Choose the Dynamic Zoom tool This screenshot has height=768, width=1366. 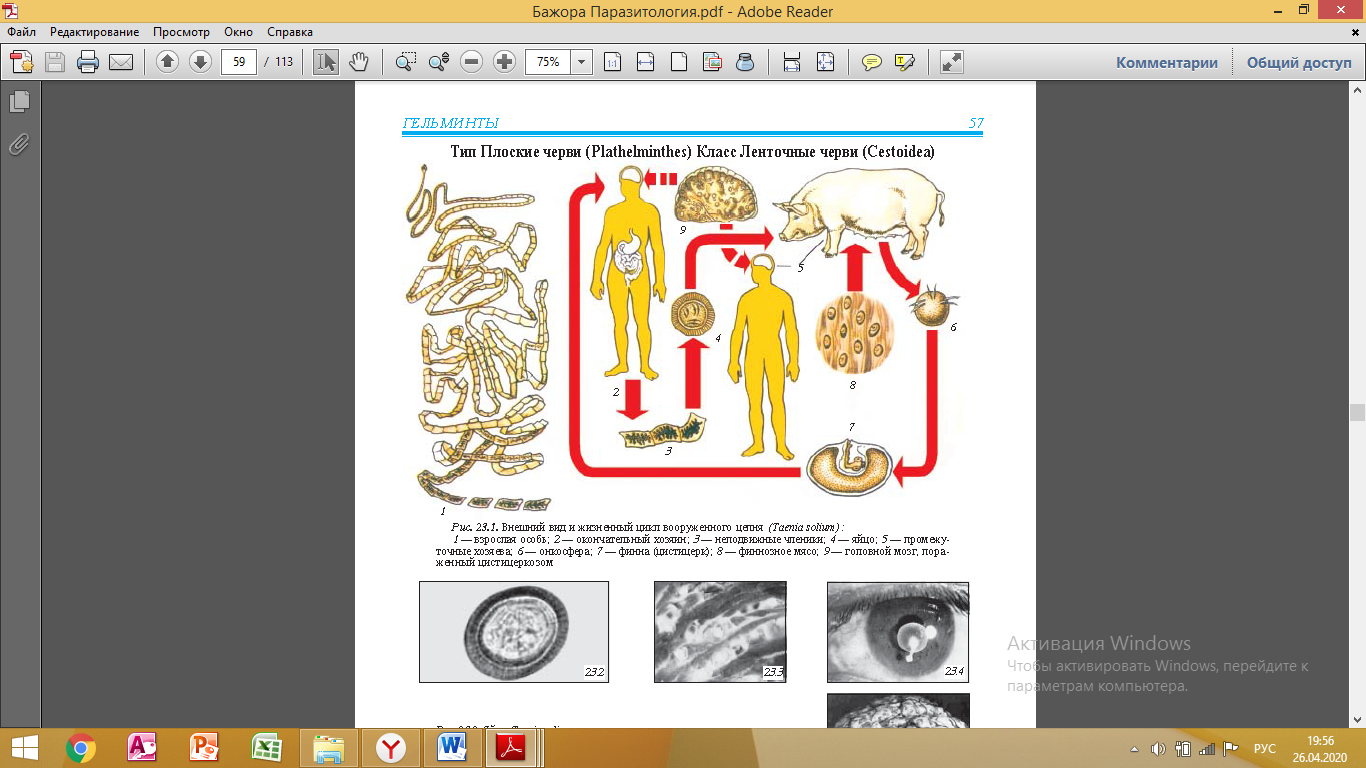[438, 62]
